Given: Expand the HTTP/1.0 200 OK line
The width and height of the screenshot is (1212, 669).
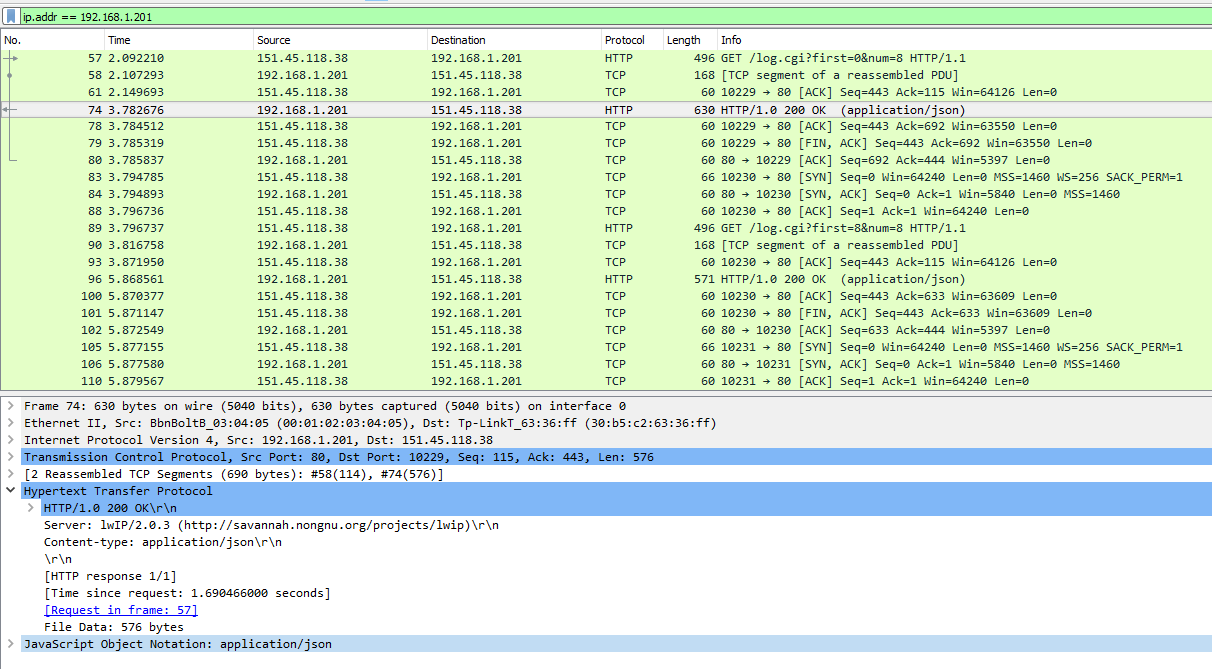Looking at the screenshot, I should pos(31,508).
